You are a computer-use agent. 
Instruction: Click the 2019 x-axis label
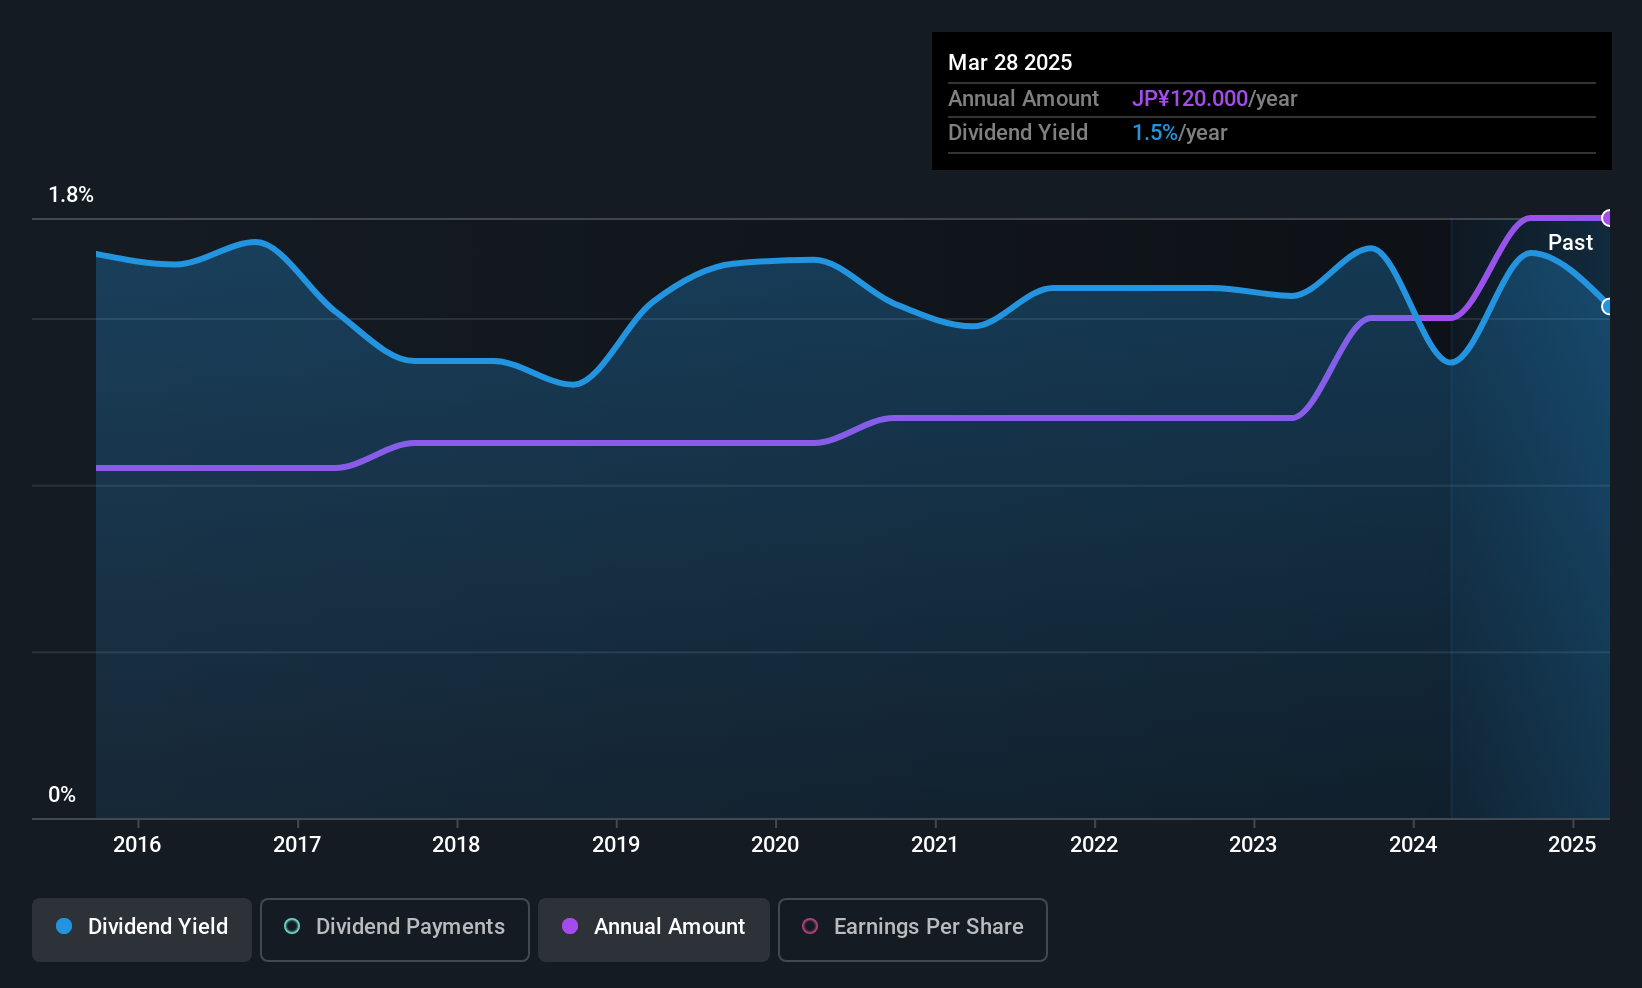(616, 845)
